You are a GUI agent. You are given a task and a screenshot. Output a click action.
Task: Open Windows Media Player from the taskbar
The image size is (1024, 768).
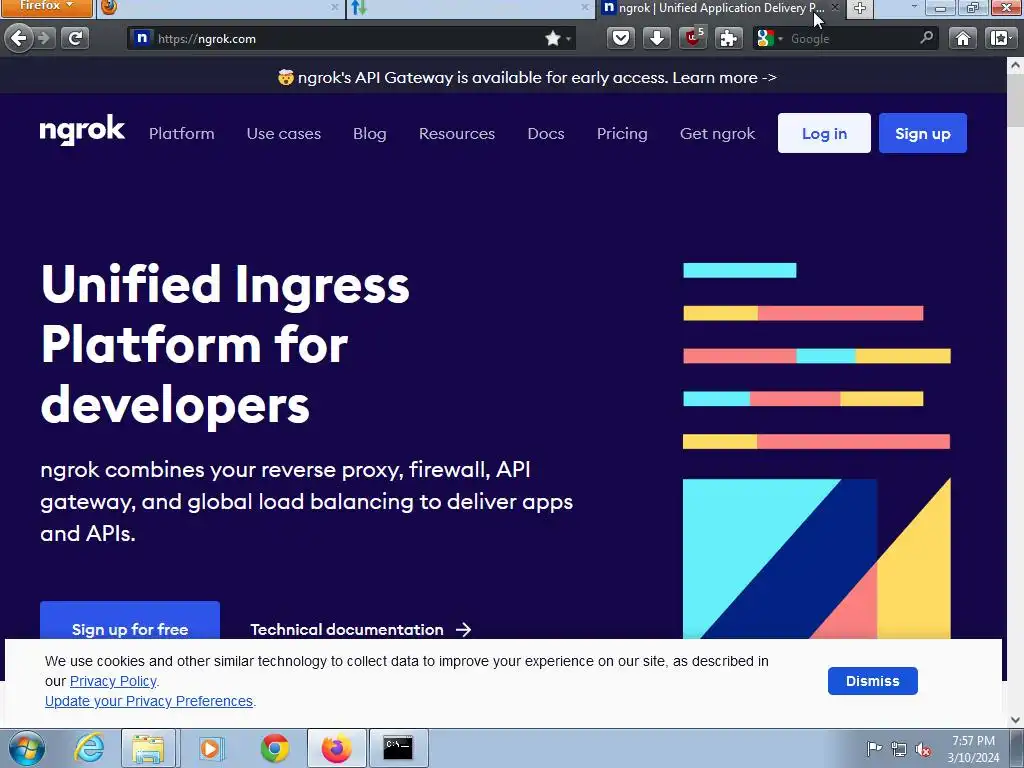pos(210,748)
